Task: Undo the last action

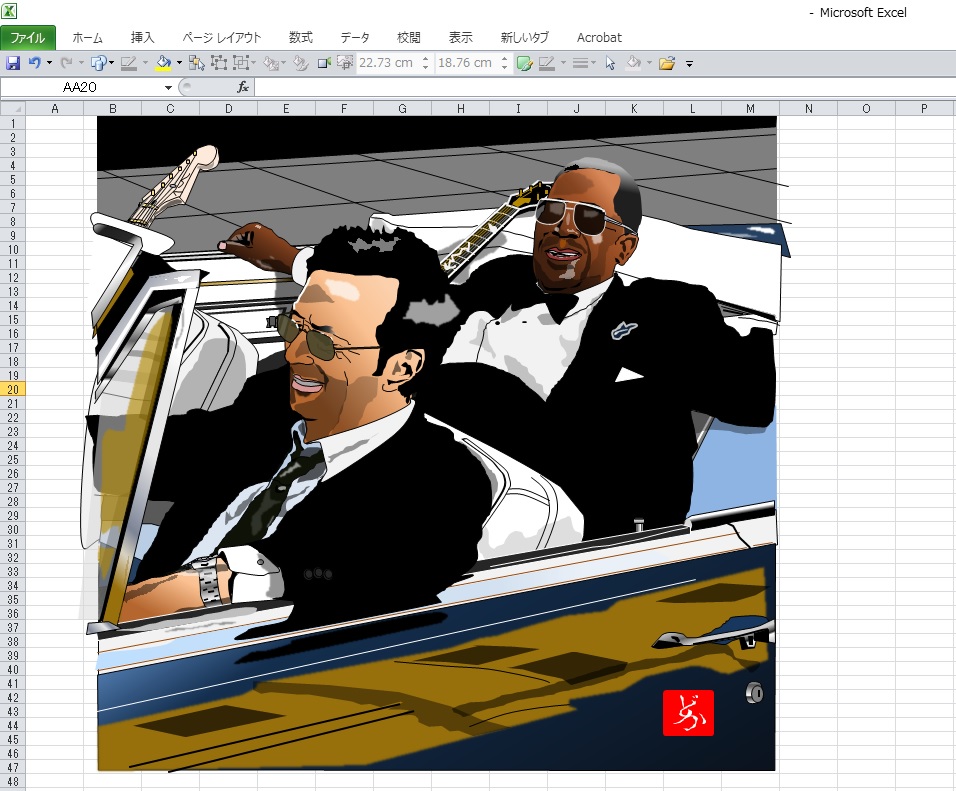Action: point(35,63)
